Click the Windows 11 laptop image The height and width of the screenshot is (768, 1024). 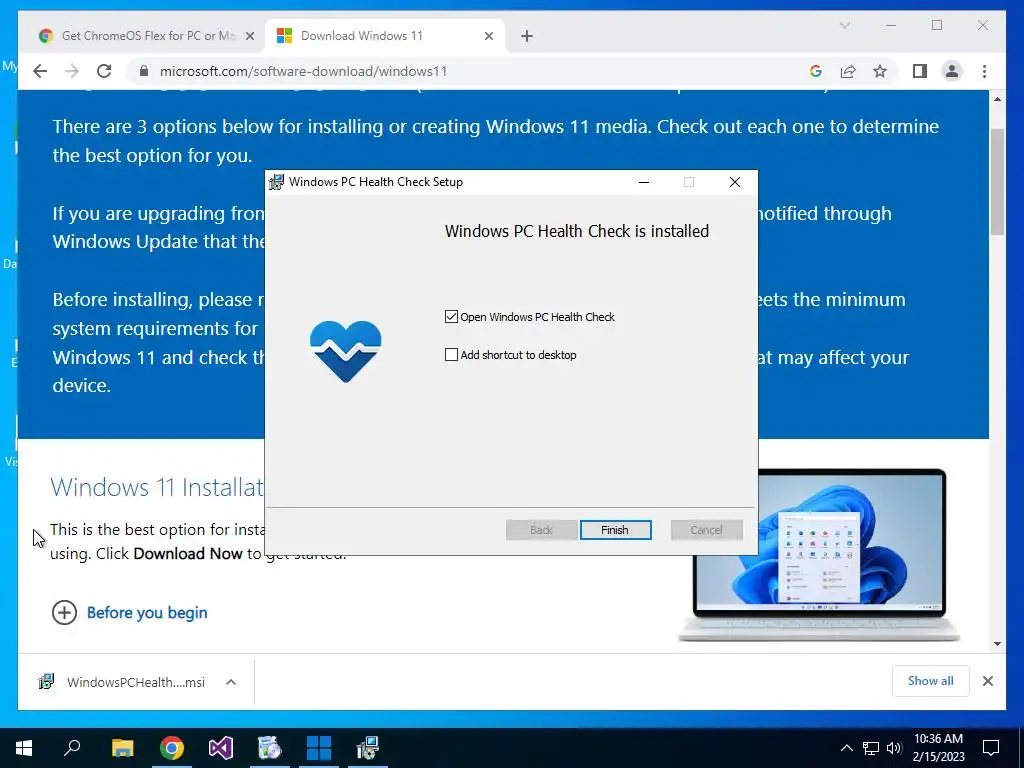pyautogui.click(x=819, y=554)
